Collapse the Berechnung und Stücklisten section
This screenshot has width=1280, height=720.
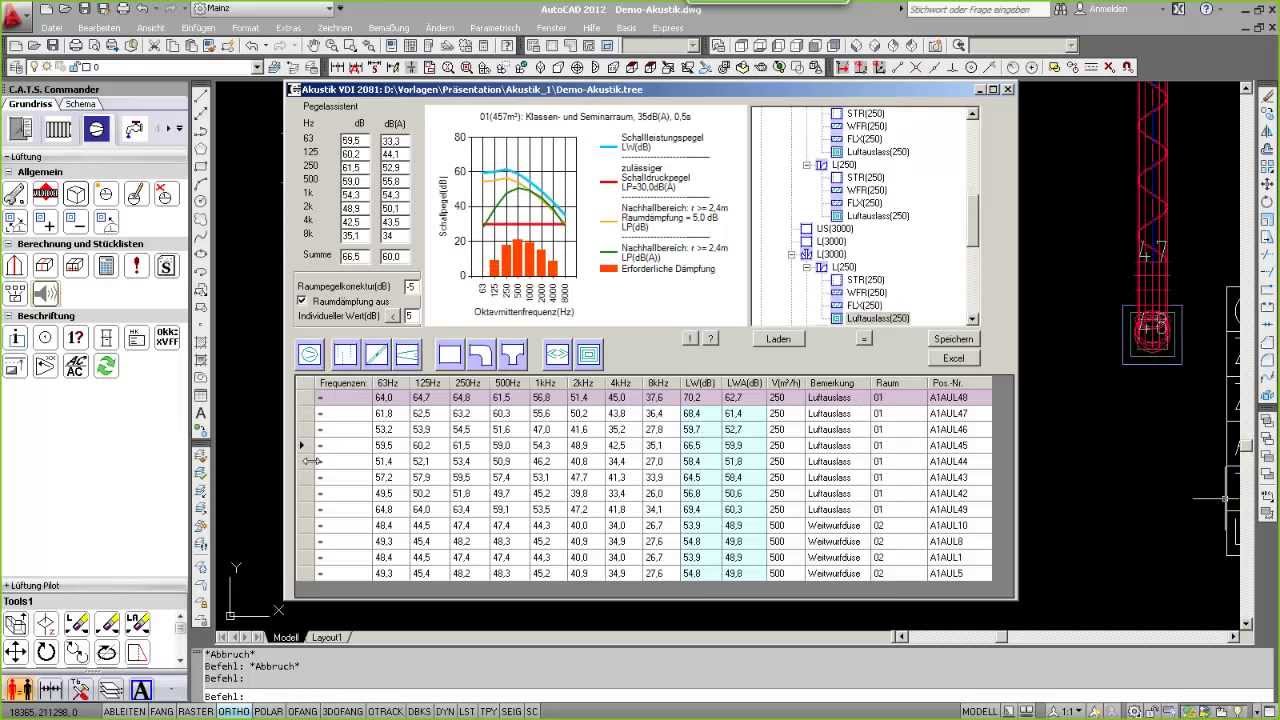point(9,244)
